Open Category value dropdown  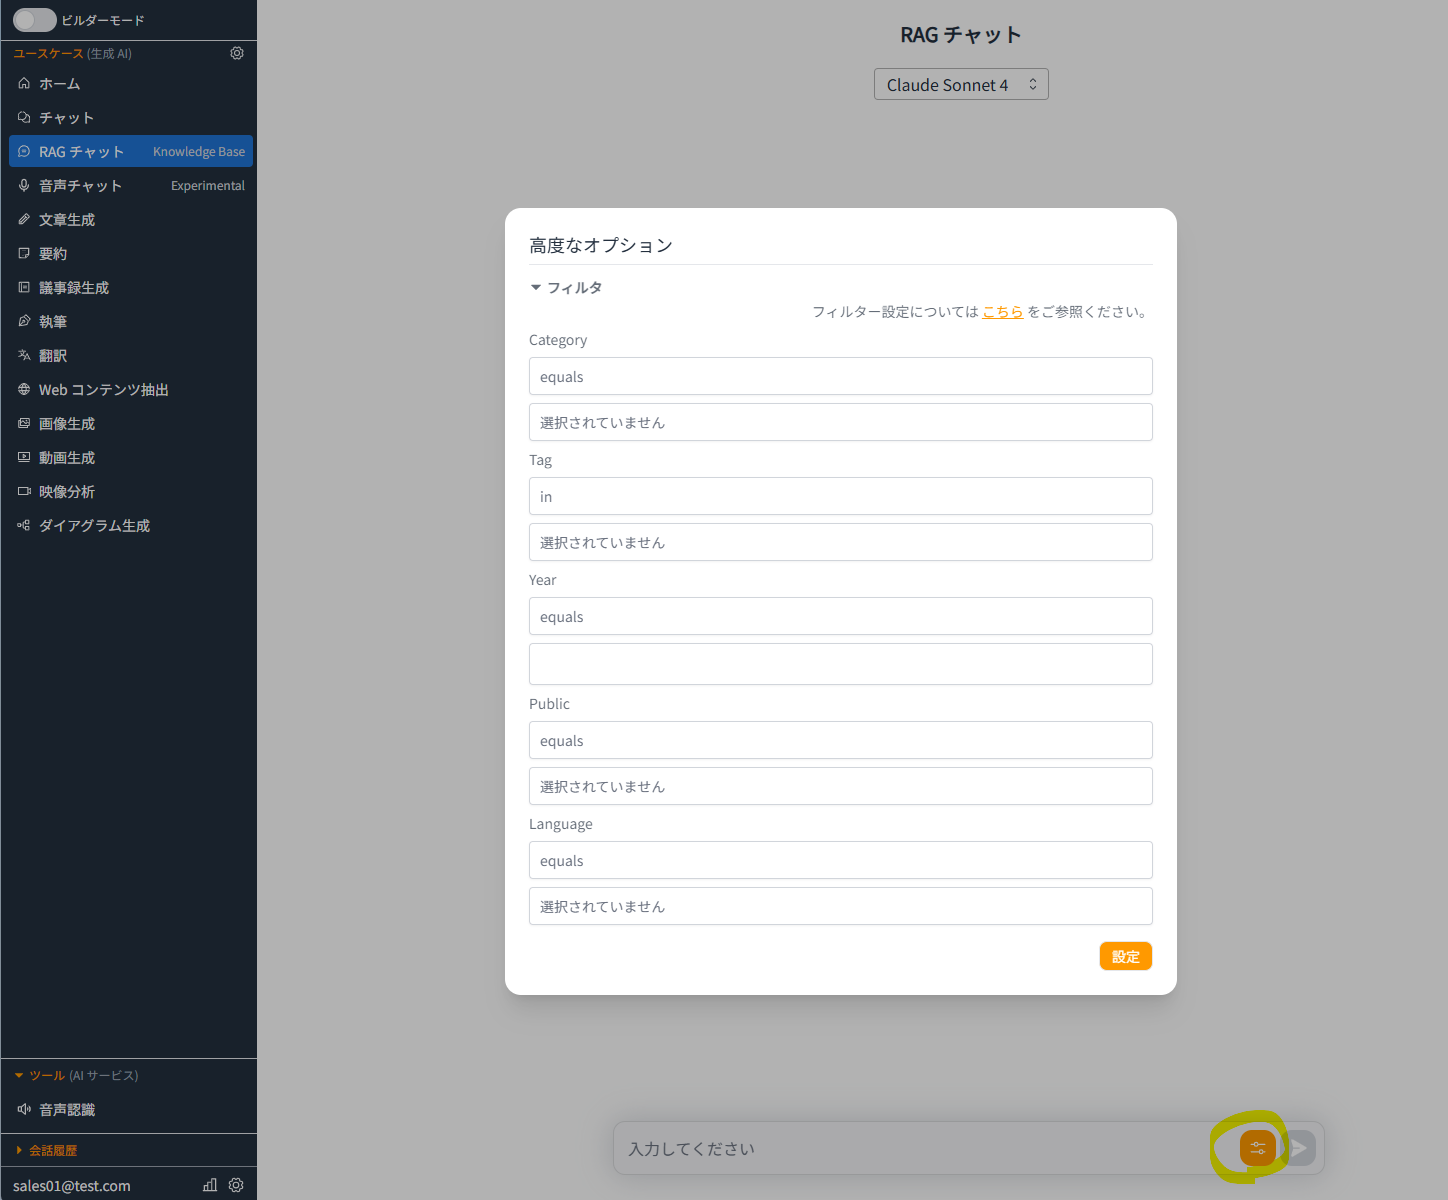840,423
